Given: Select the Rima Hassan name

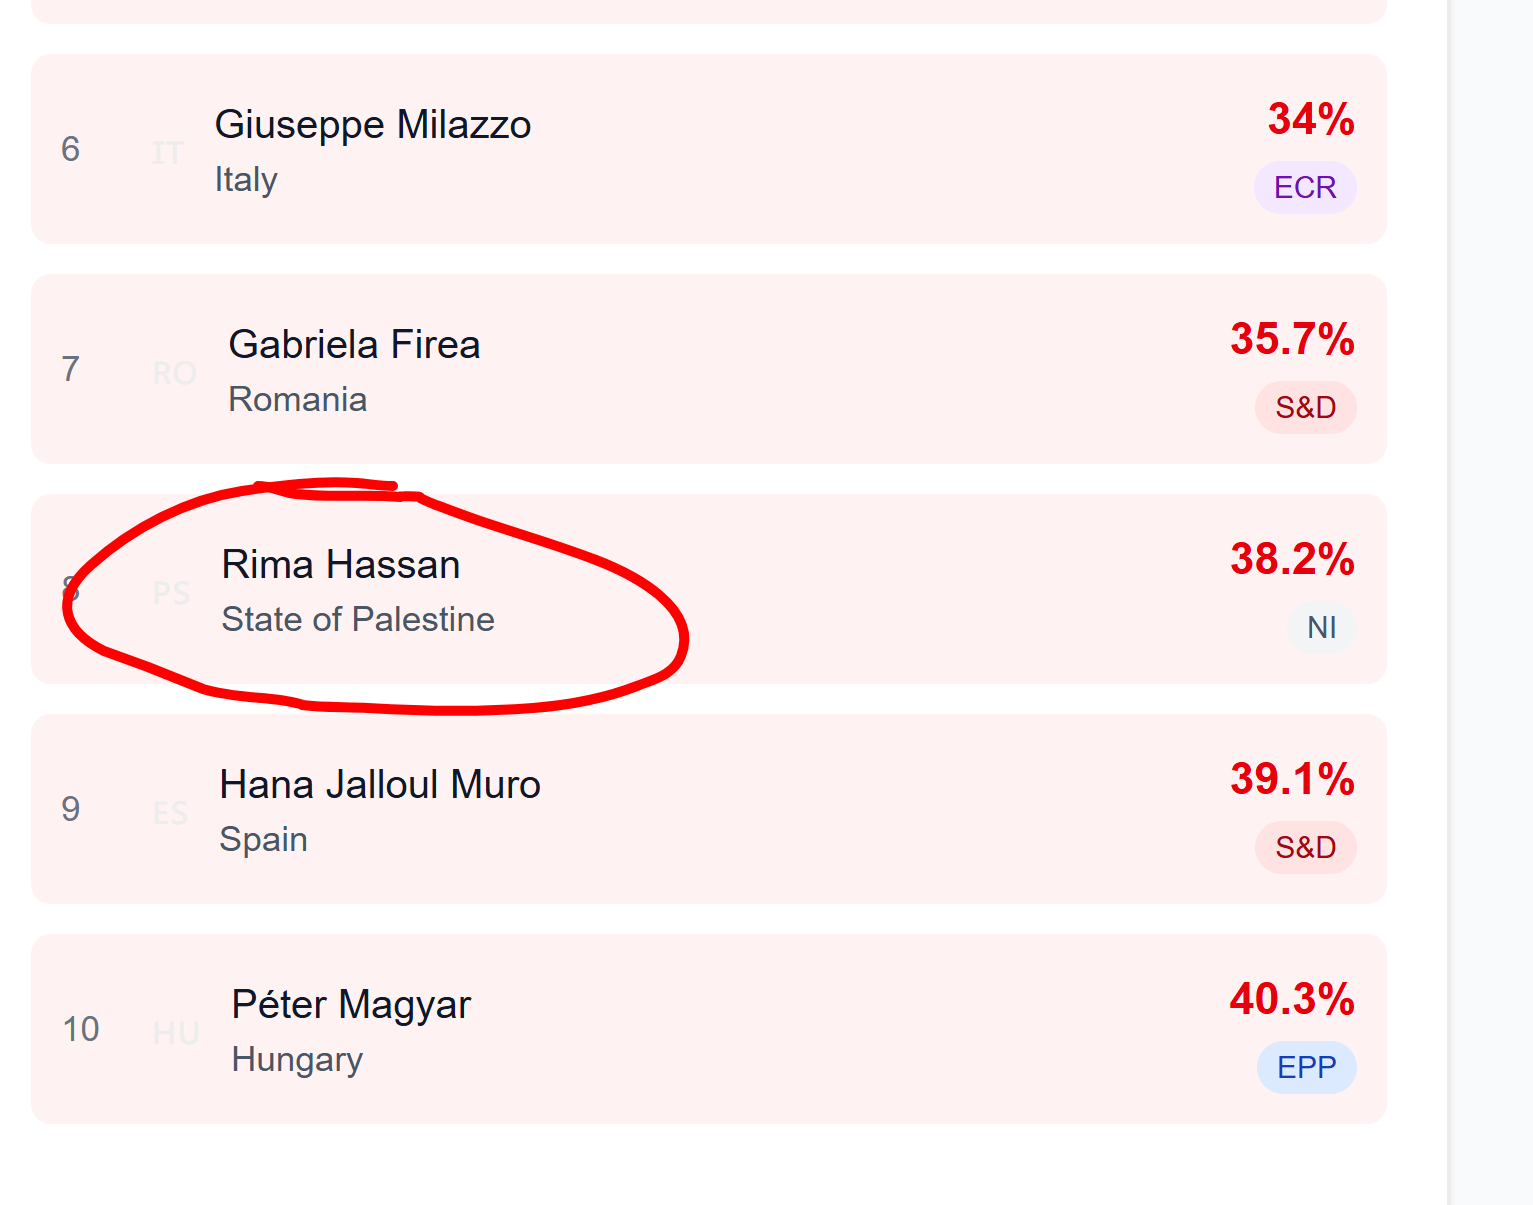Looking at the screenshot, I should [340, 565].
